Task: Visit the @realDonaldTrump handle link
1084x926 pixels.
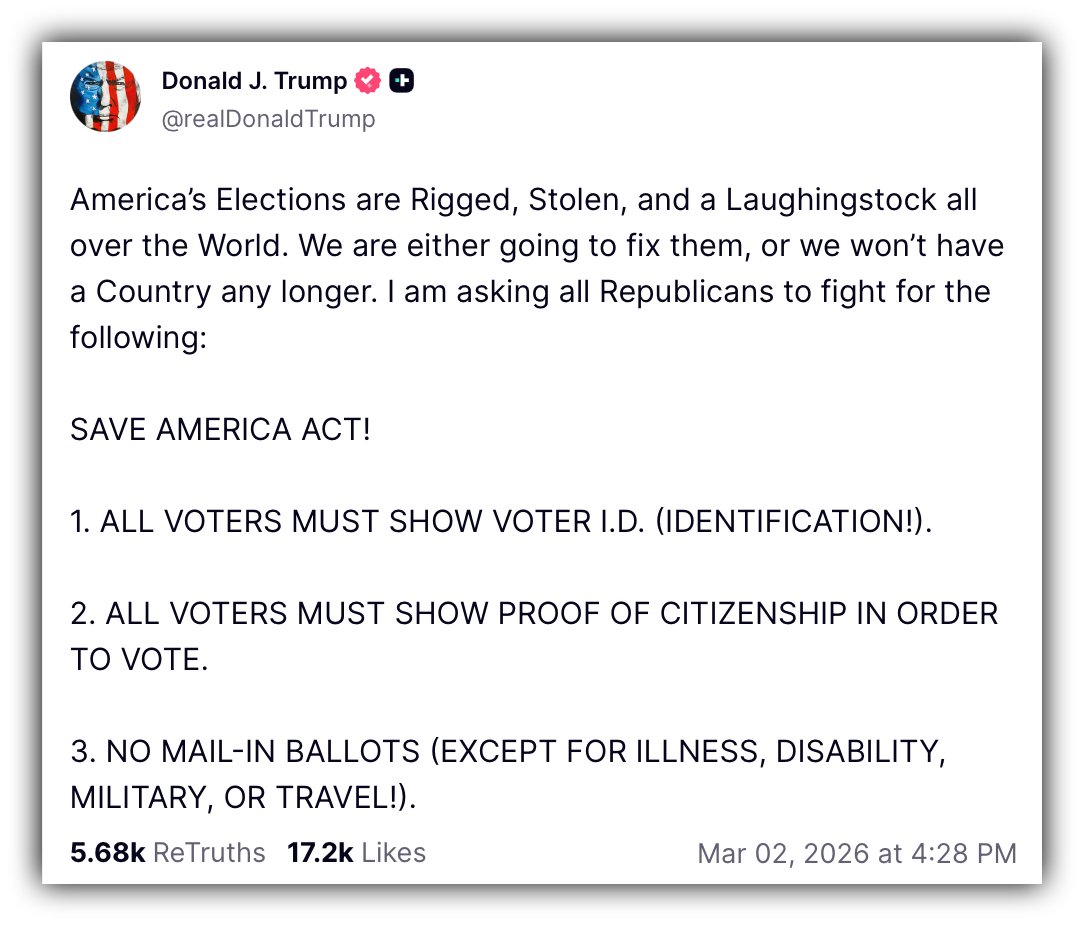Action: 268,119
